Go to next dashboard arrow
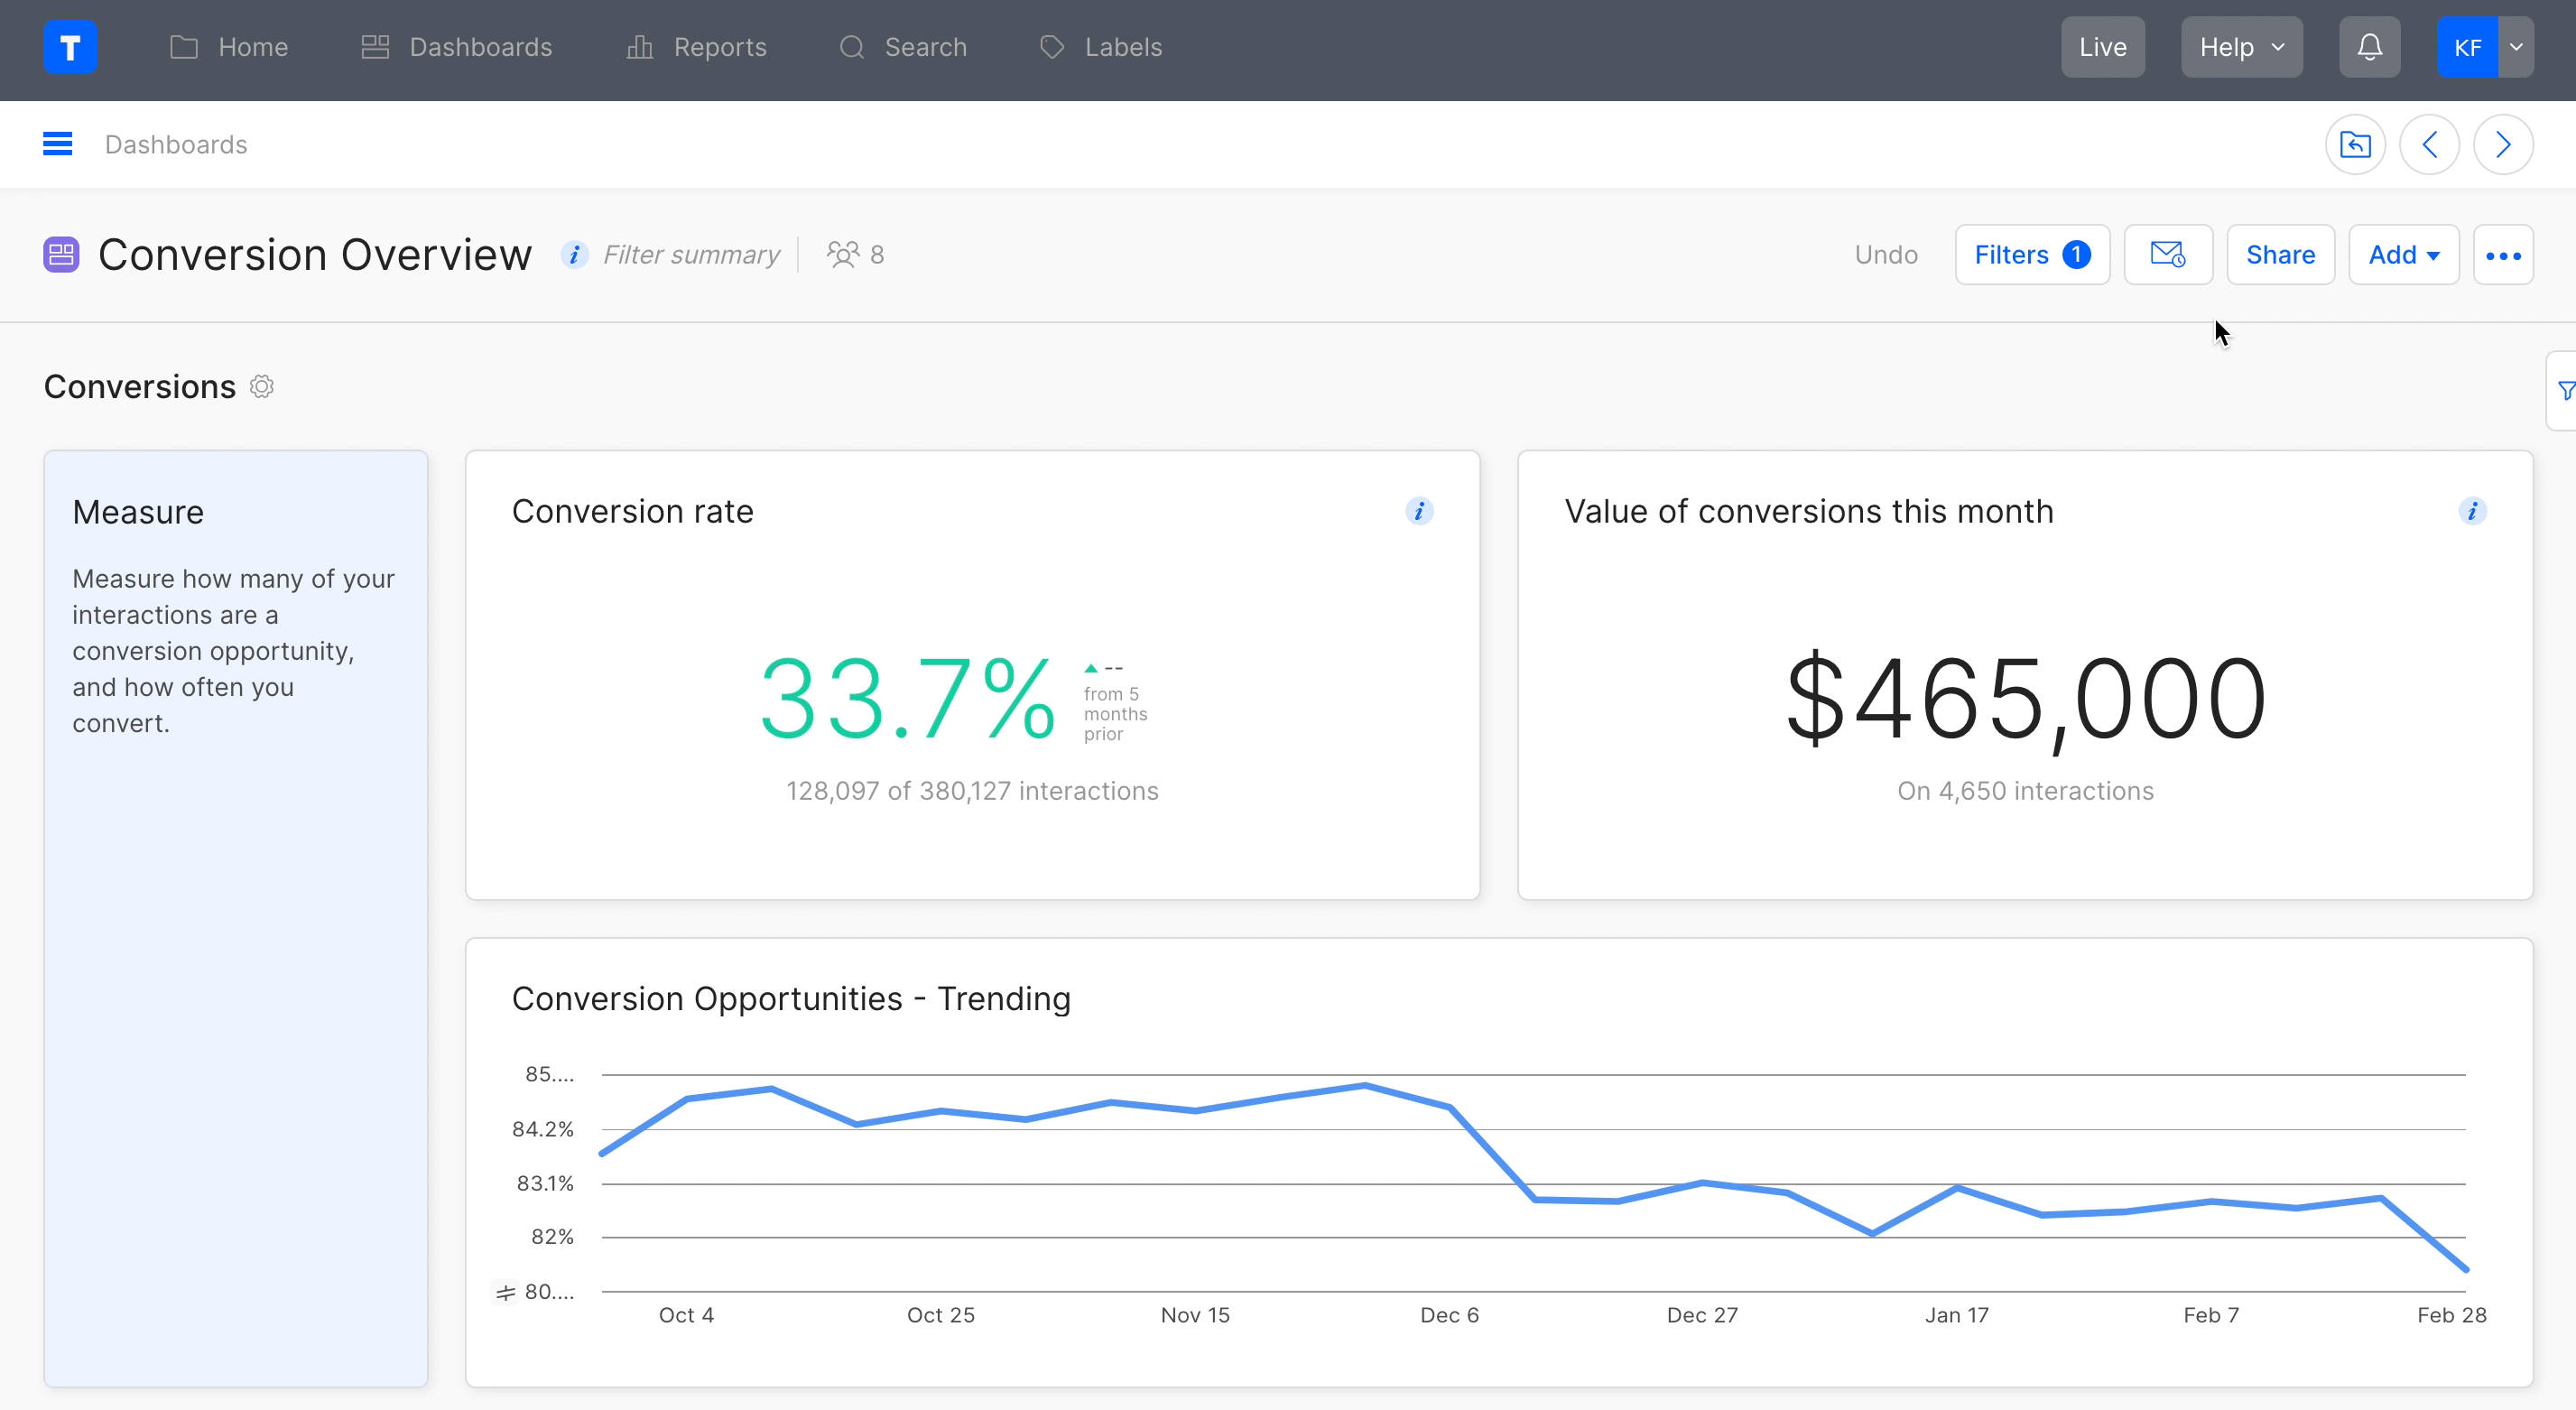Image resolution: width=2576 pixels, height=1410 pixels. pos(2502,145)
